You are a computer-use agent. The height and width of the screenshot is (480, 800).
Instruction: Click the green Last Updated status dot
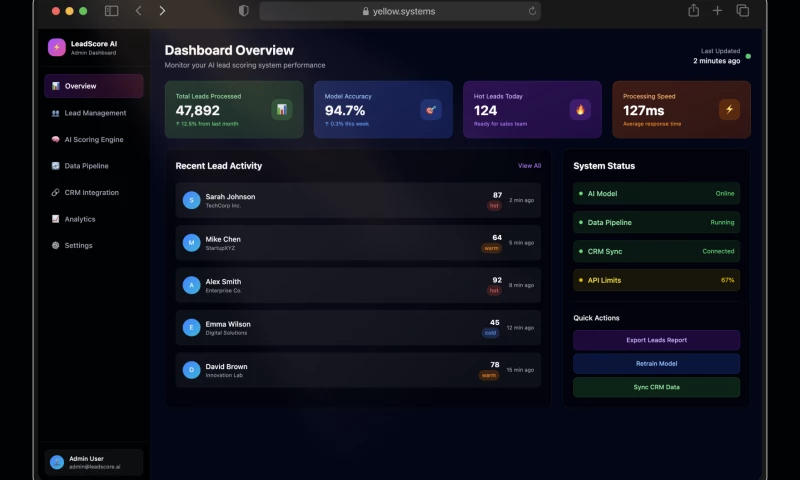[748, 56]
